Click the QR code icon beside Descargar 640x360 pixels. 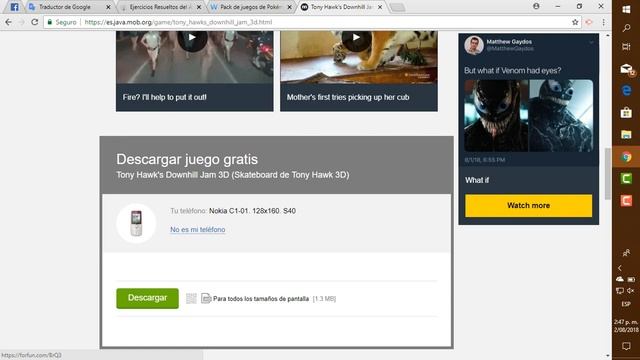[191, 299]
